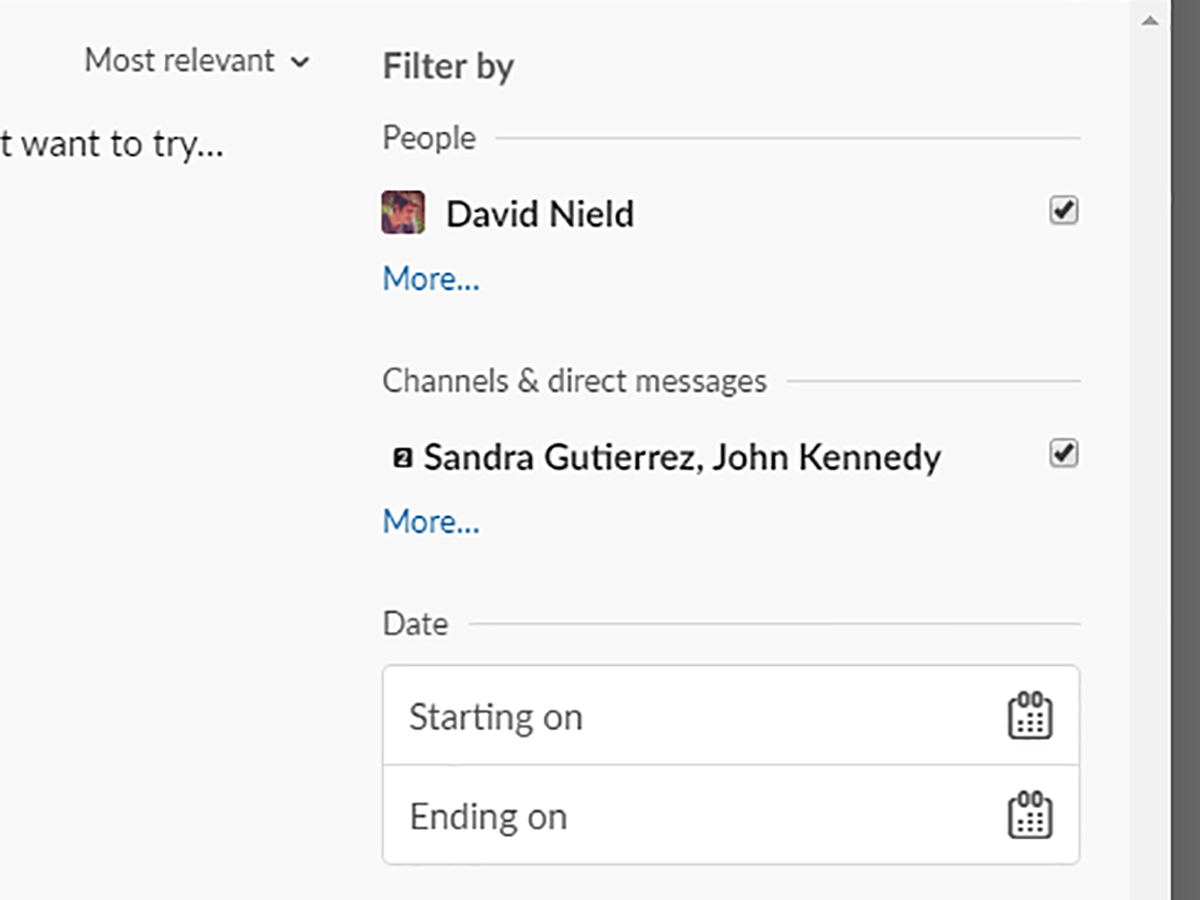Click the People section label
Viewport: 1200px width, 900px height.
click(x=429, y=138)
